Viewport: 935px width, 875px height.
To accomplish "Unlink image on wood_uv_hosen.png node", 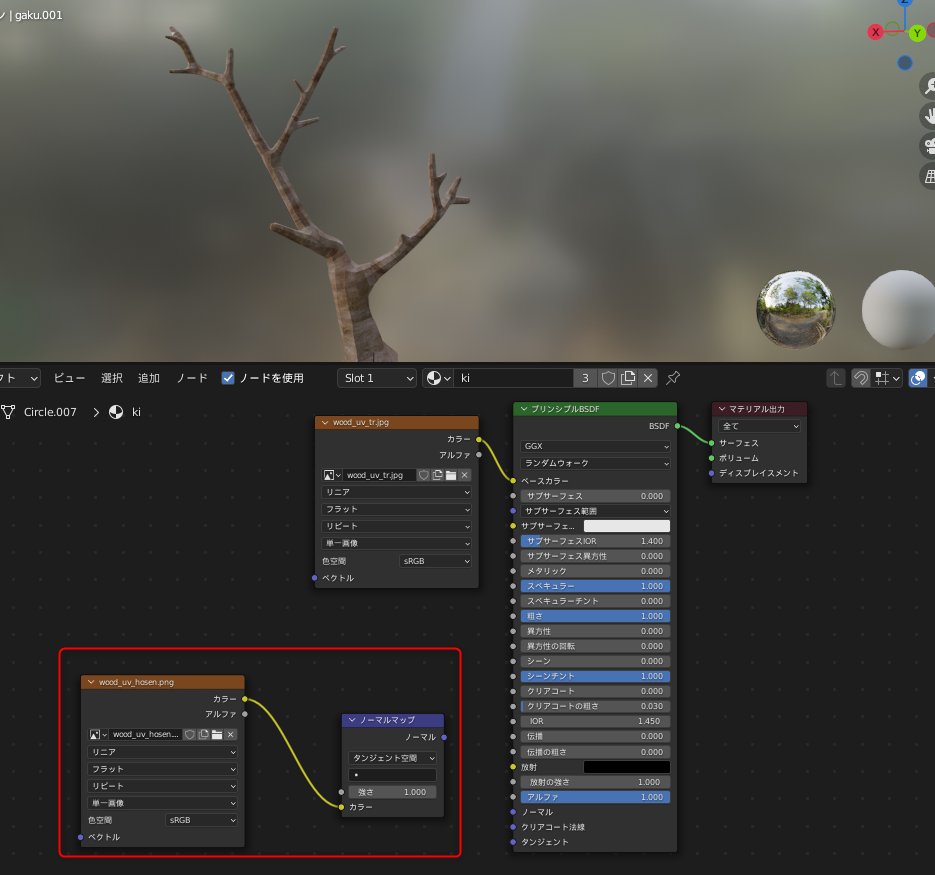I will [231, 734].
